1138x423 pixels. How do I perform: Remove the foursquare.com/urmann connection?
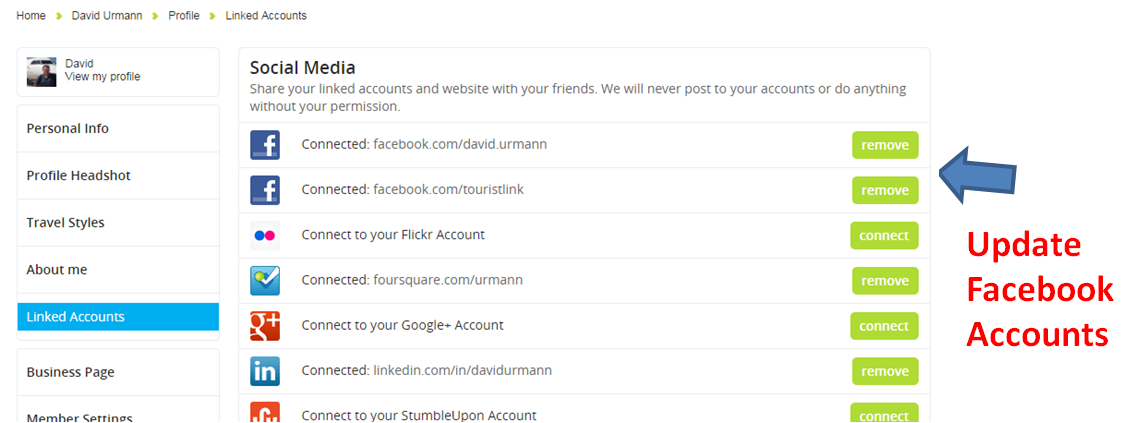[885, 281]
